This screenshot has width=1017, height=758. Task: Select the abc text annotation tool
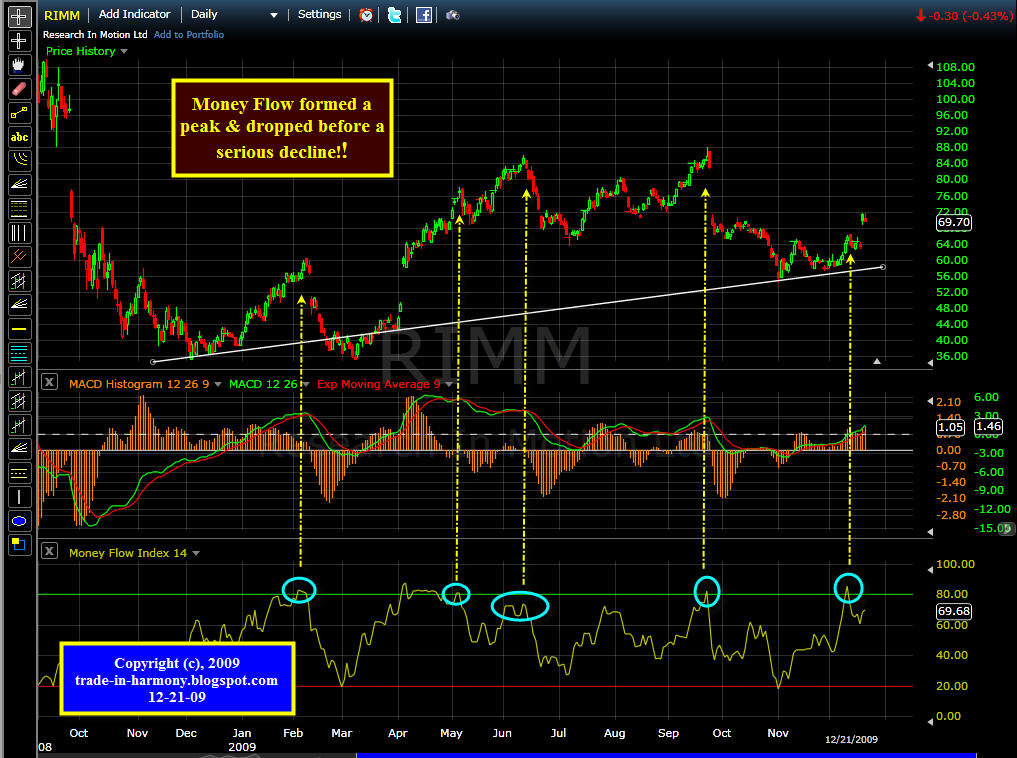coord(19,137)
